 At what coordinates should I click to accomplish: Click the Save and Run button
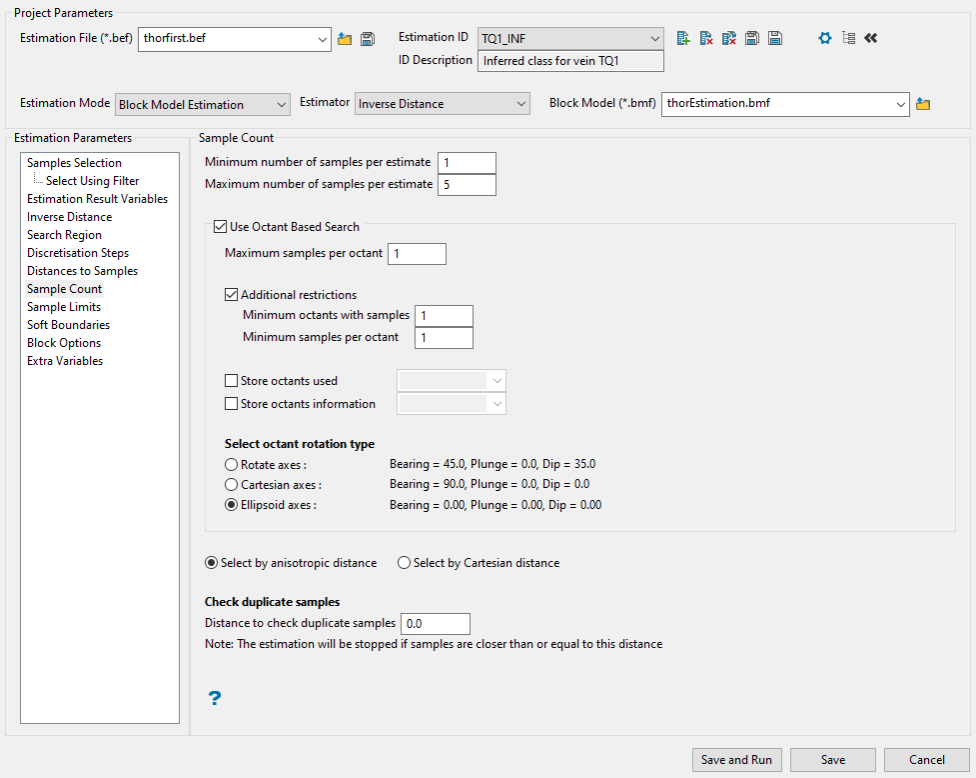[737, 760]
